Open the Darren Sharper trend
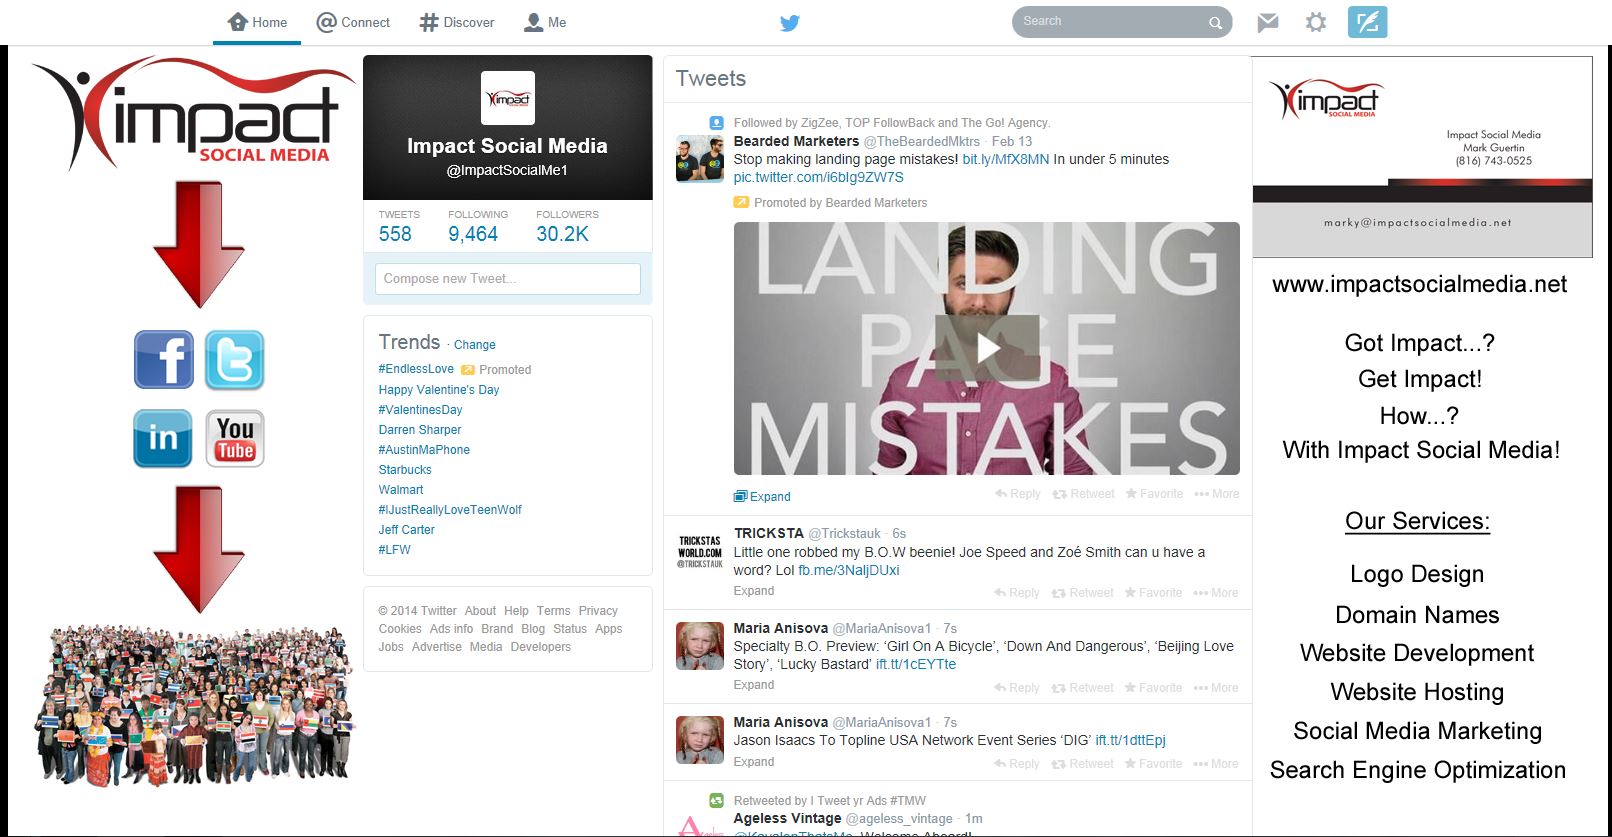Image resolution: width=1612 pixels, height=837 pixels. pyautogui.click(x=420, y=430)
